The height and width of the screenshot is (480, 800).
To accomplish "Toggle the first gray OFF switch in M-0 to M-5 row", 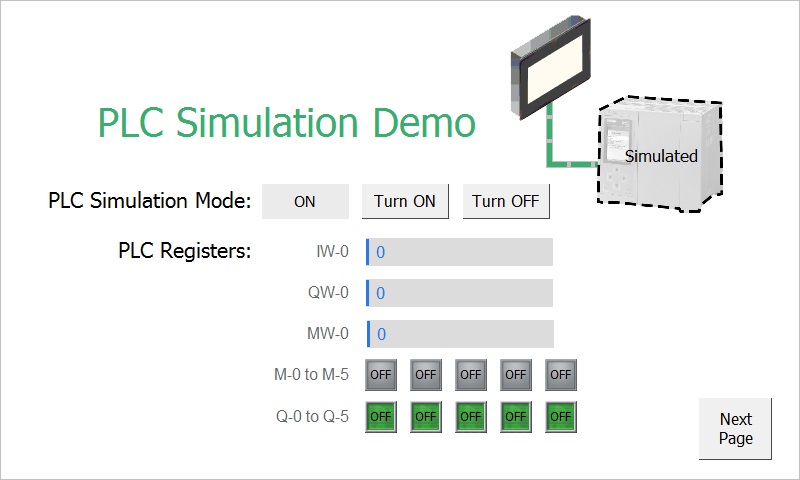I will 381,374.
